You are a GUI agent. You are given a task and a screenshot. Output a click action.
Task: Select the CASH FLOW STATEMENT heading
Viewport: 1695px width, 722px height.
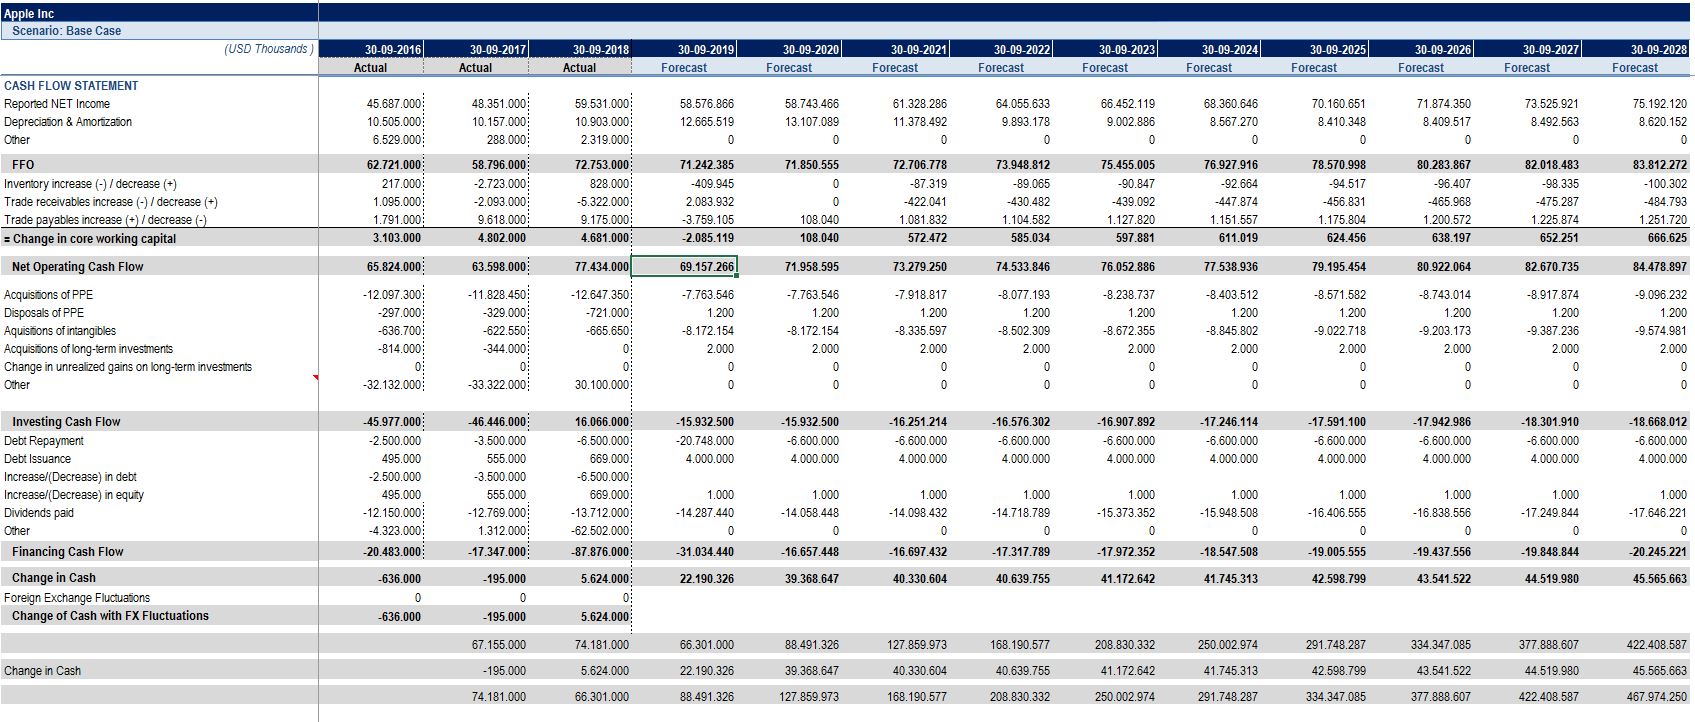[71, 86]
